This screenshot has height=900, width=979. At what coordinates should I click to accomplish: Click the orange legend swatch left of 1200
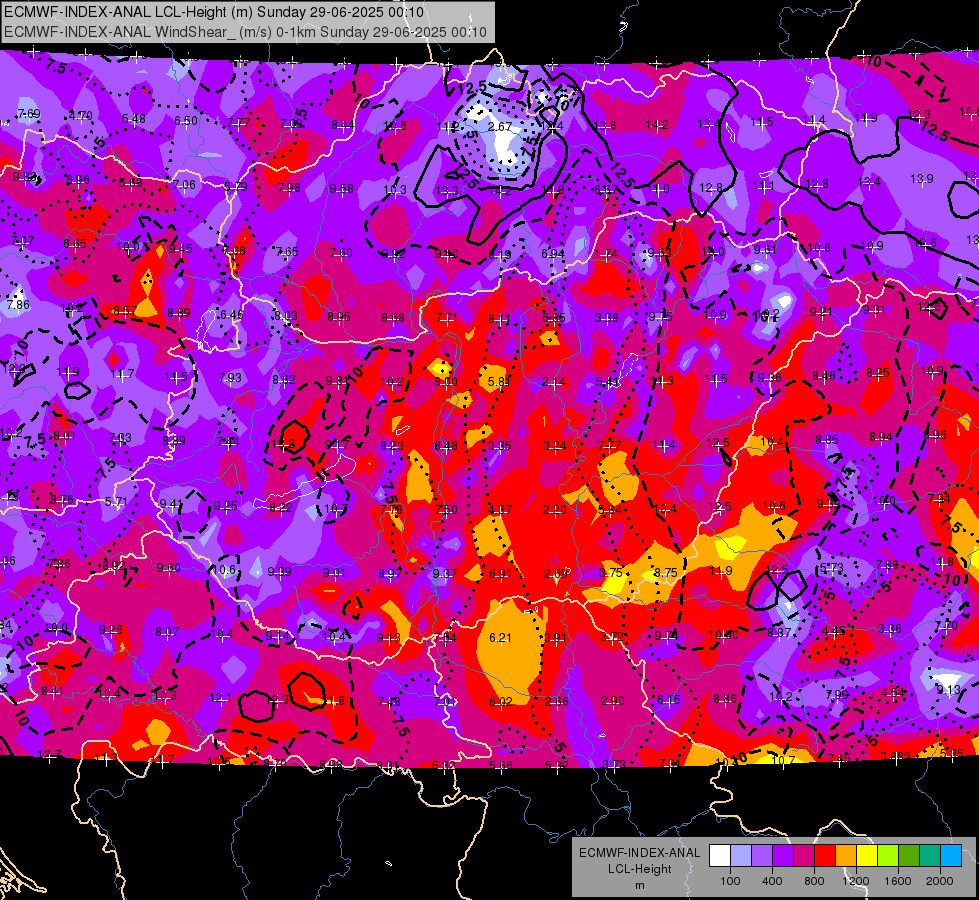click(846, 856)
